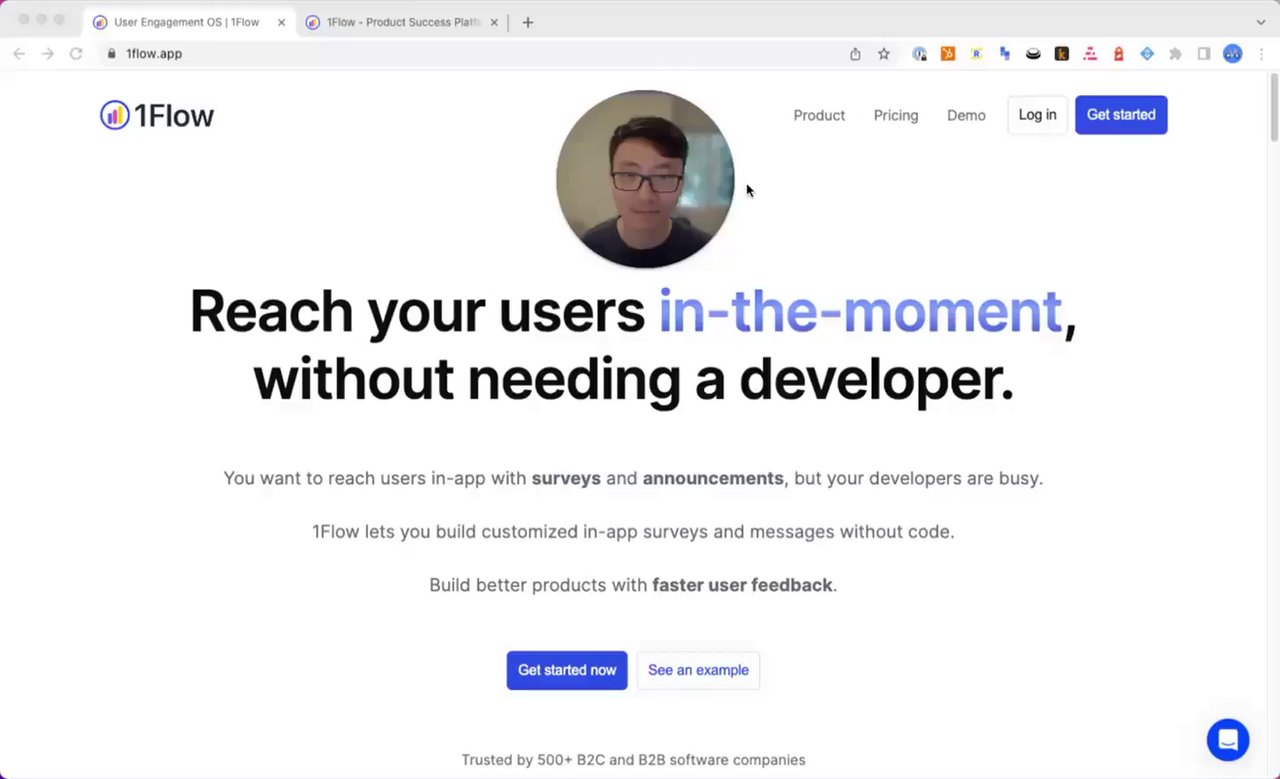Click the pink bars extension icon

(x=1090, y=54)
